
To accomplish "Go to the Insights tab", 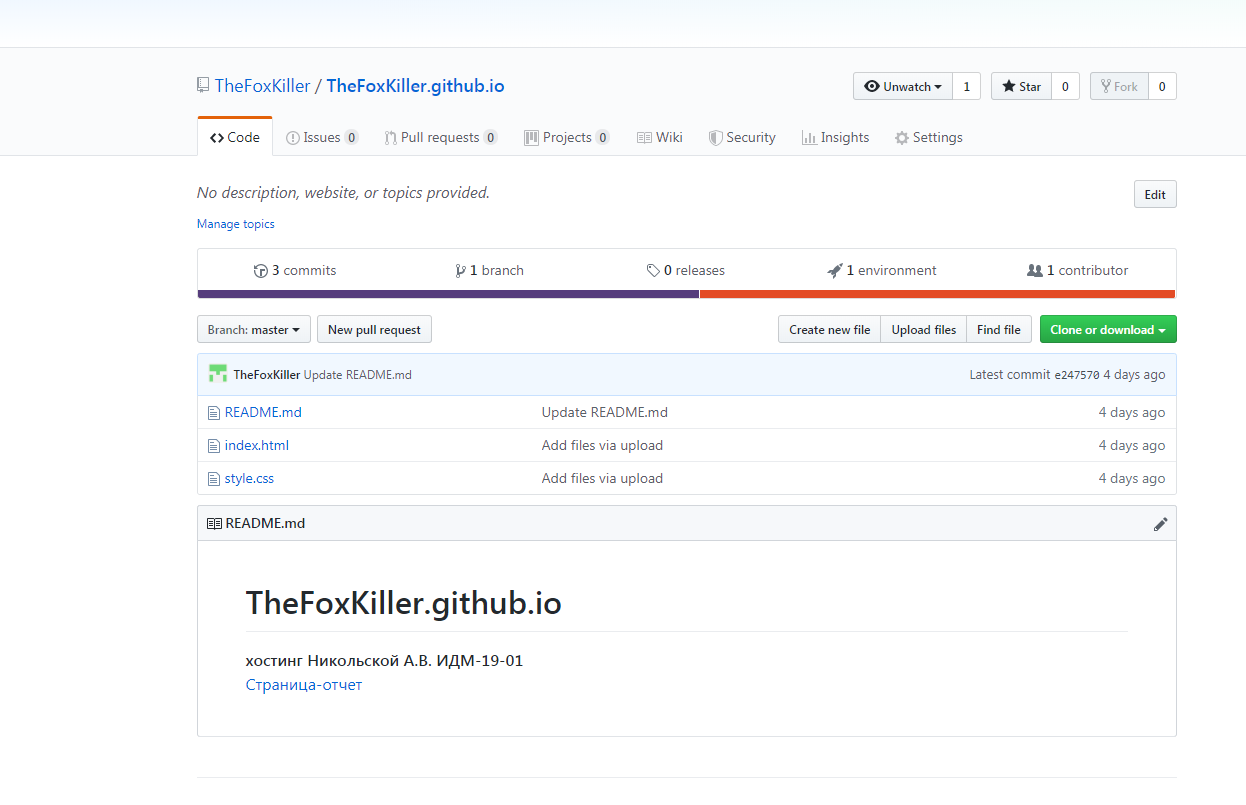I will click(x=835, y=138).
